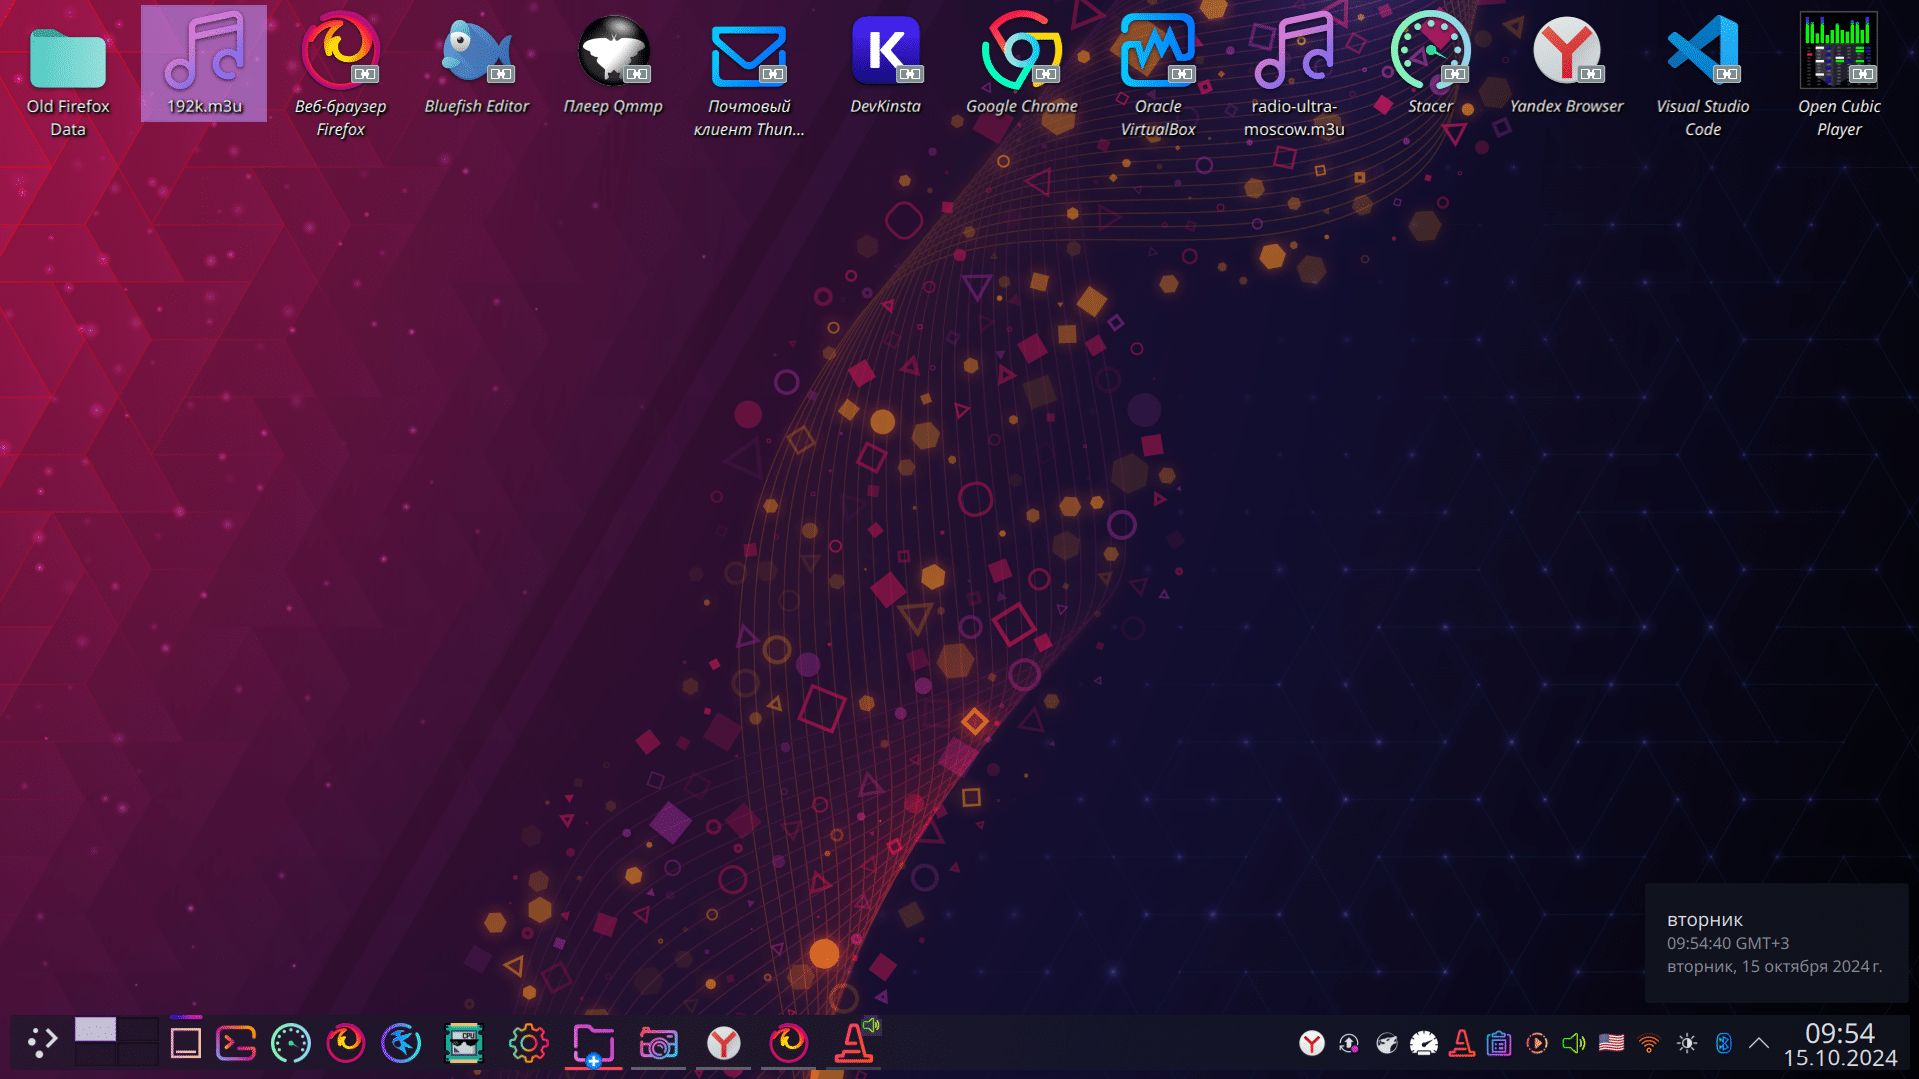Select the 192k.m3u playlist file

click(204, 62)
